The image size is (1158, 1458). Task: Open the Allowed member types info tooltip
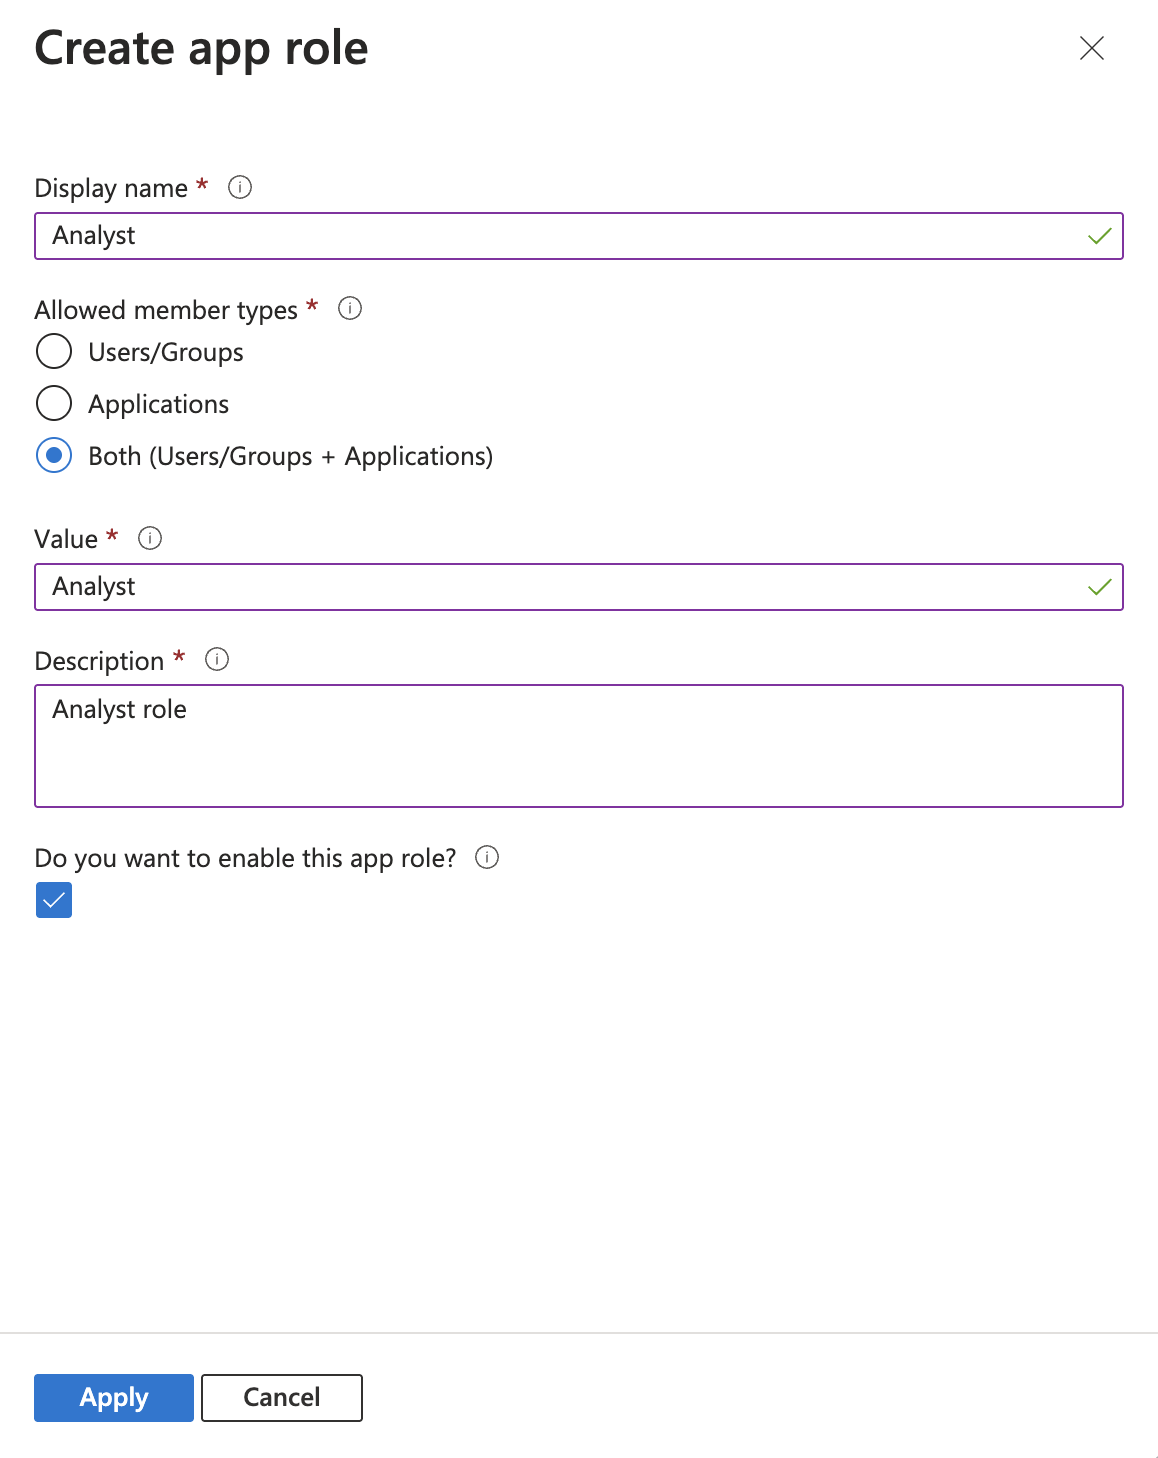(349, 309)
